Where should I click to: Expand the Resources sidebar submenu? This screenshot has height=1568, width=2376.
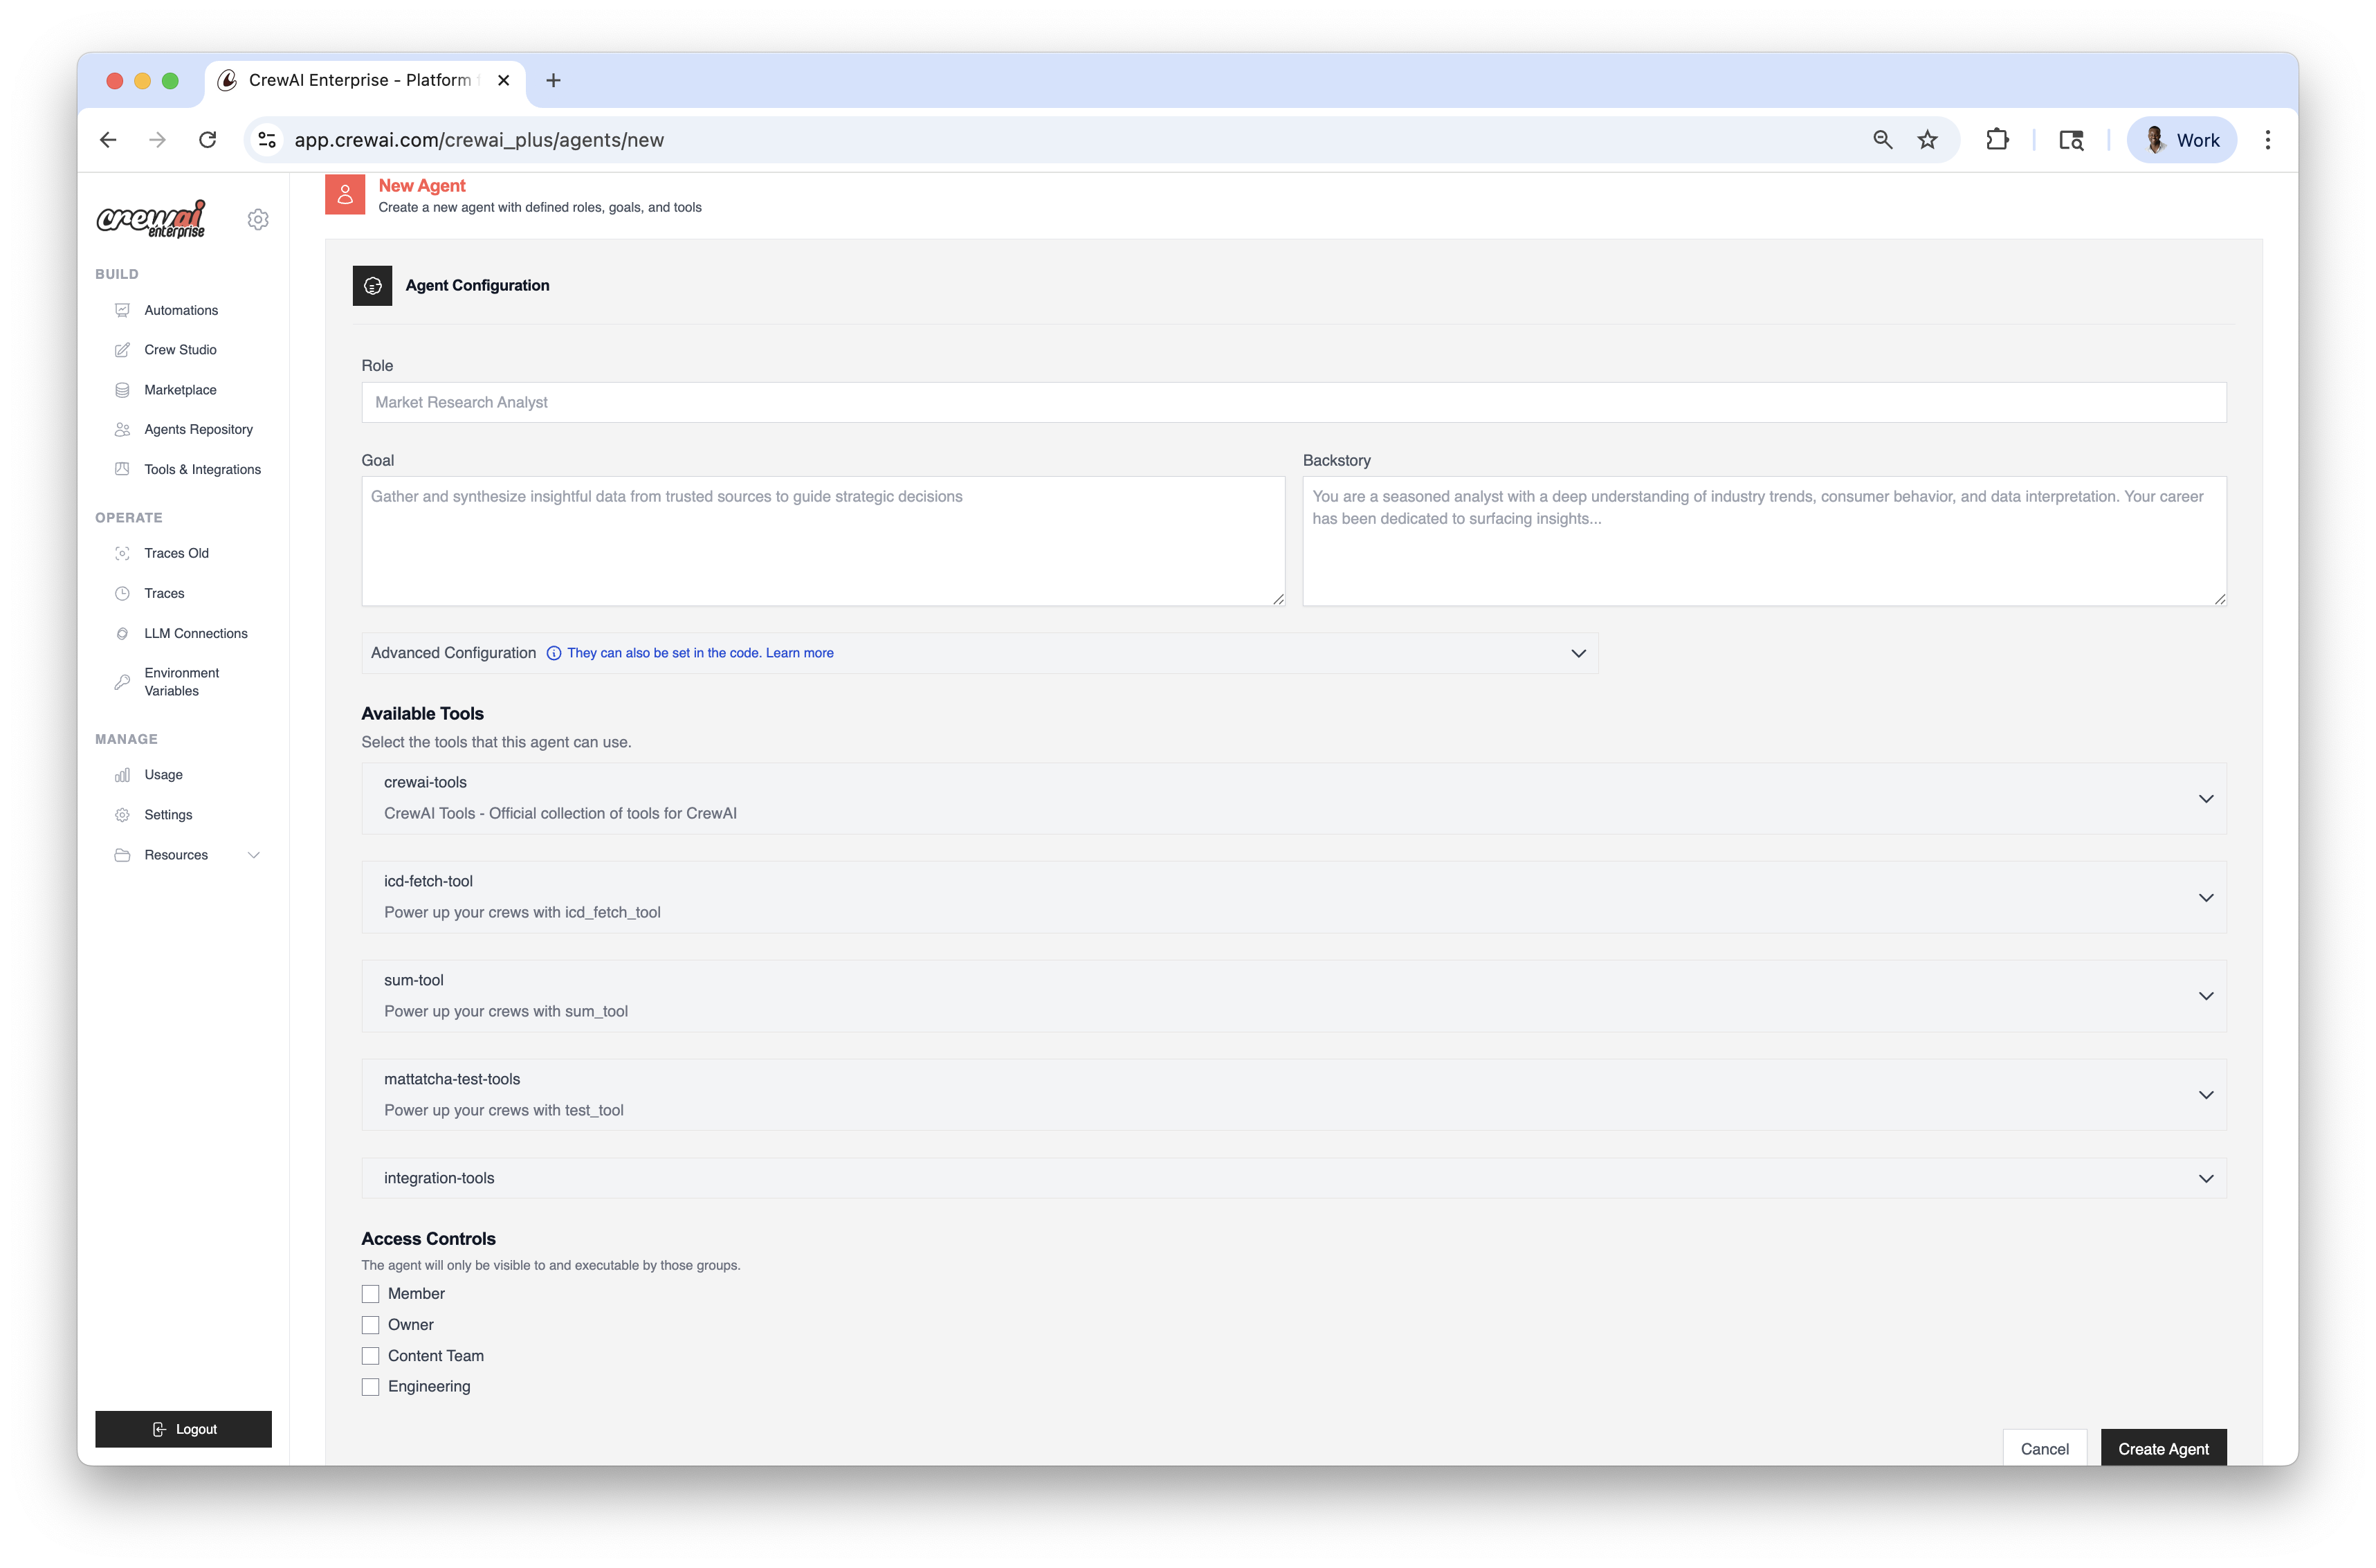point(254,855)
